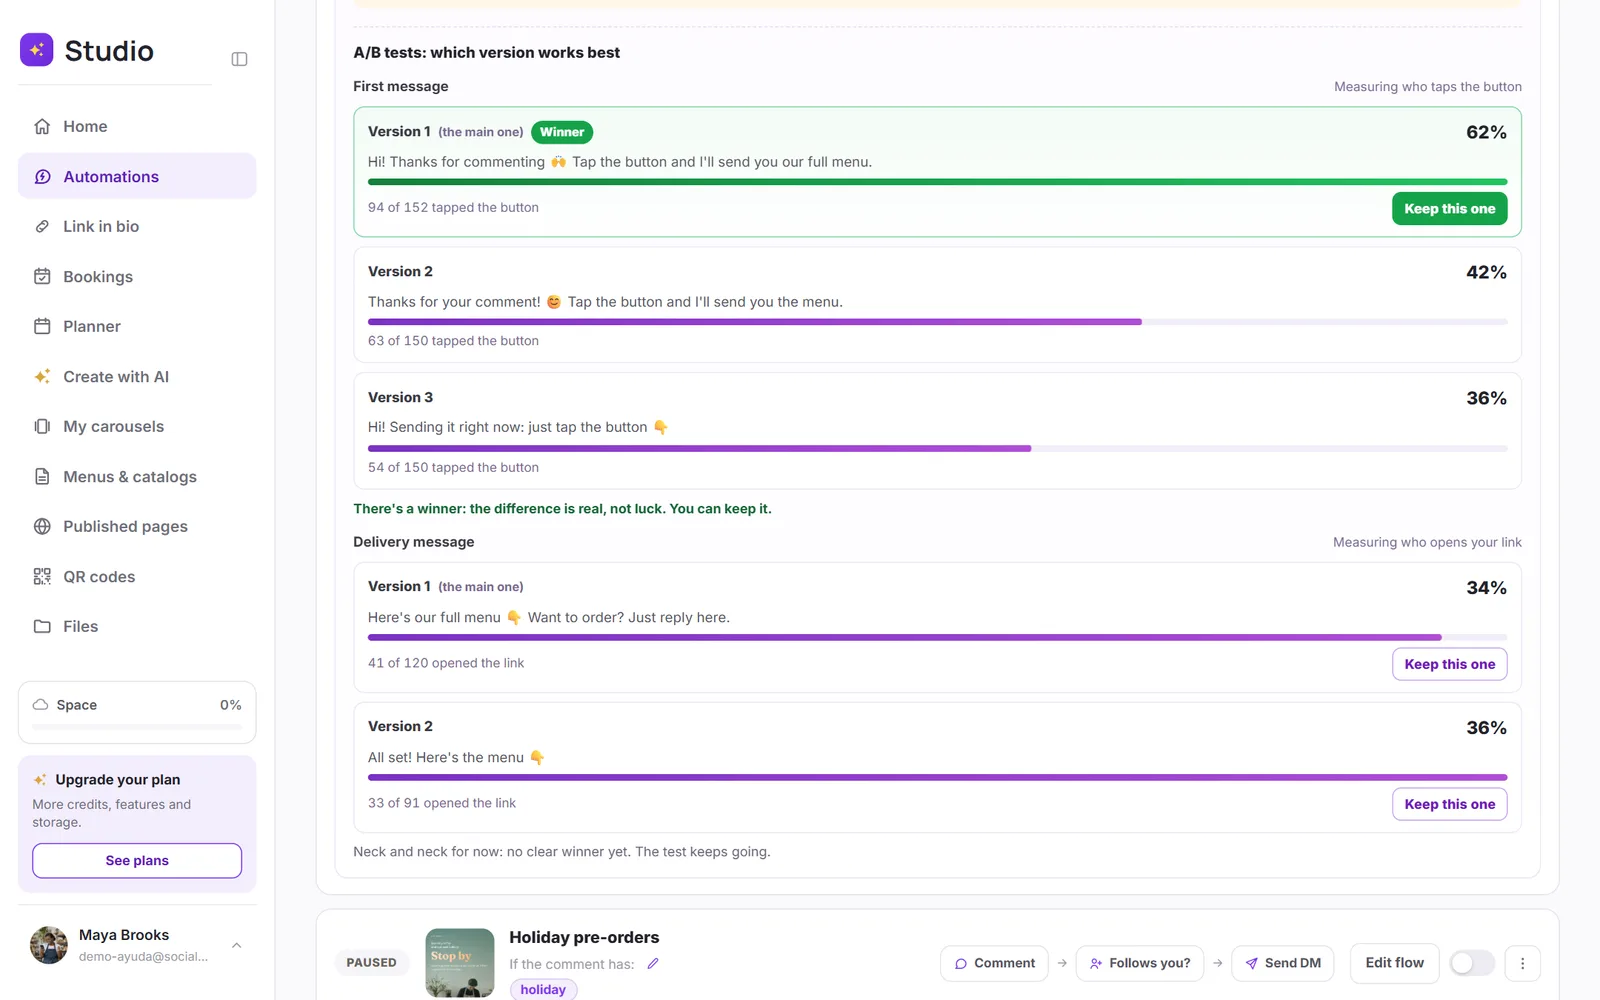Viewport: 1600px width, 1000px height.
Task: Click the Link in bio chain icon
Action: coord(42,226)
